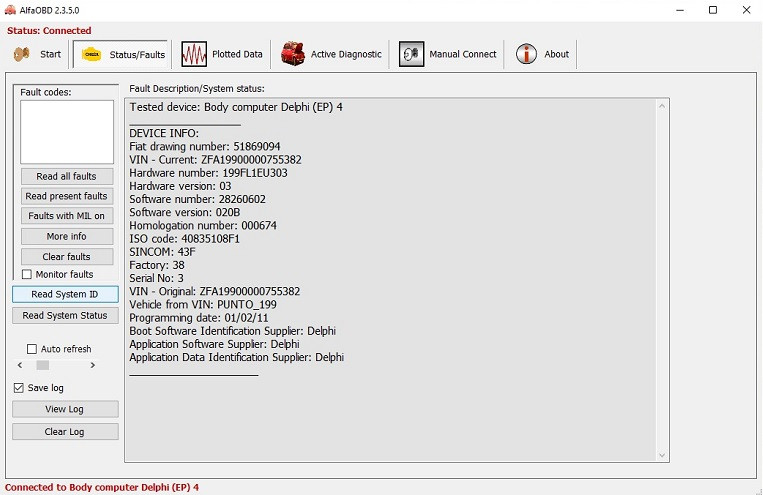Click the auto refresh interval slider thumb
The height and width of the screenshot is (495, 763).
click(42, 366)
